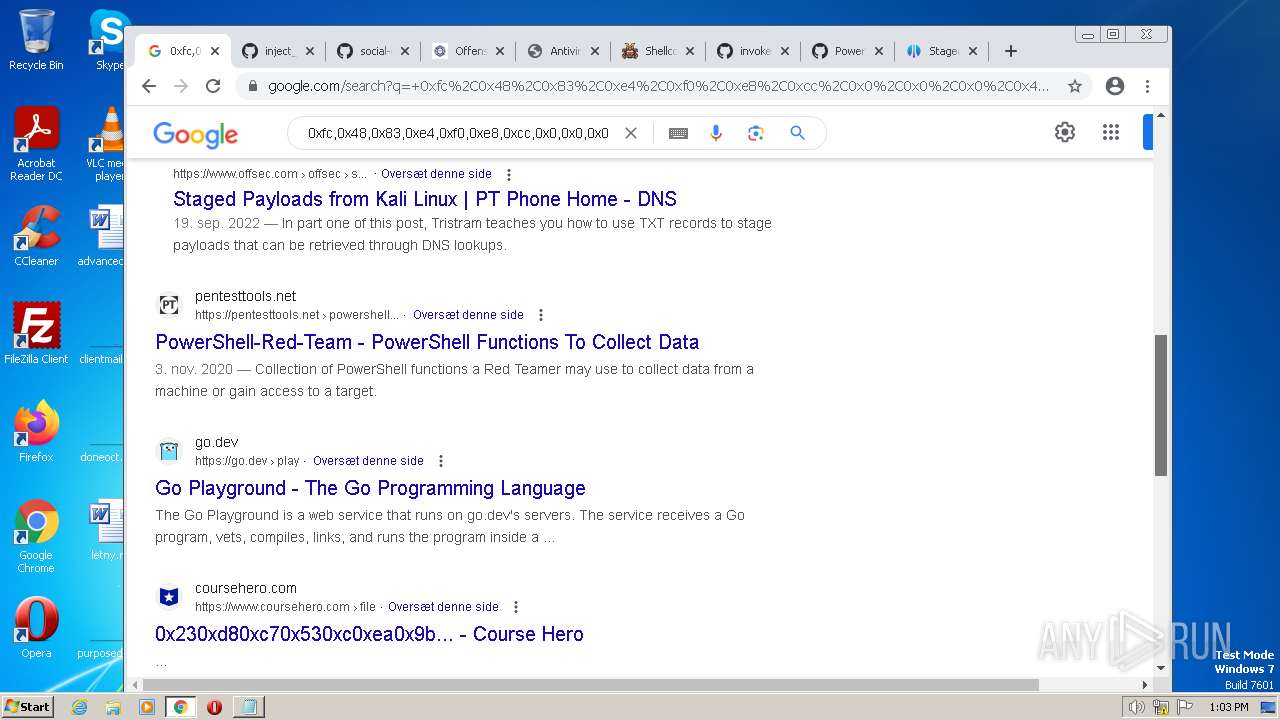The width and height of the screenshot is (1280, 720).
Task: Click the coursehero.com star favicon
Action: click(169, 597)
